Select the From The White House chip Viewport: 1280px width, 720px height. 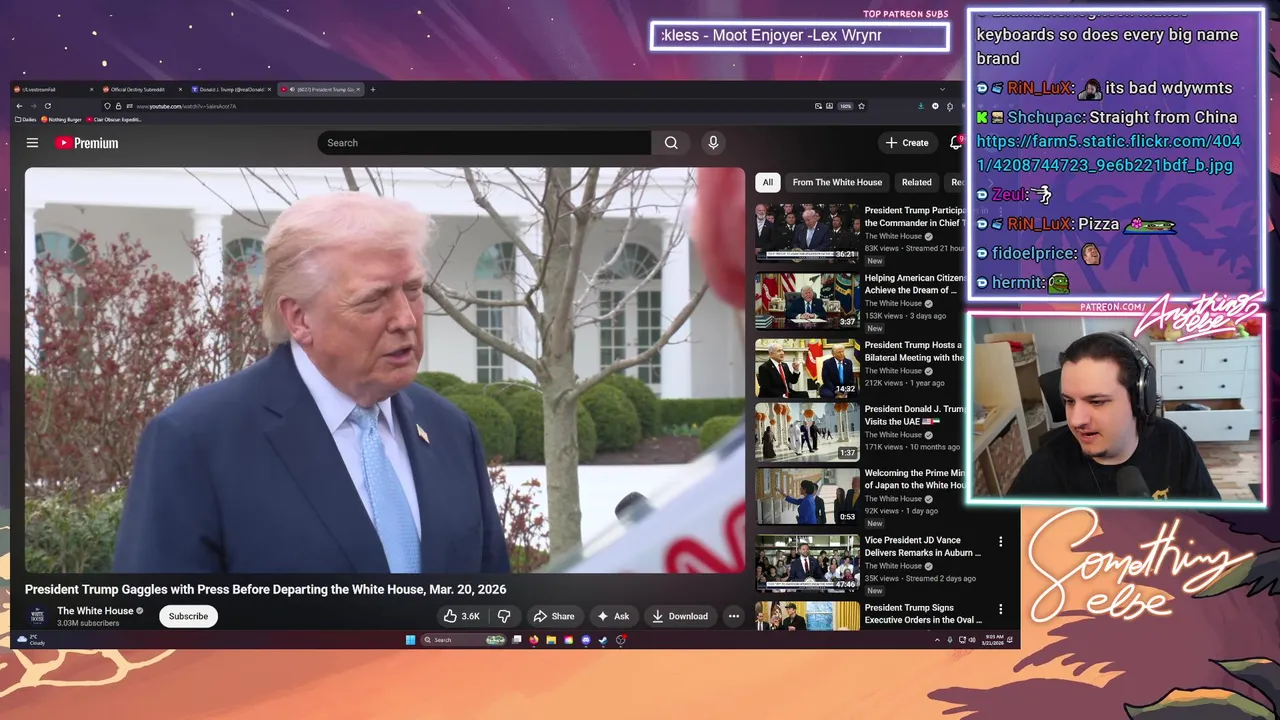[x=837, y=182]
